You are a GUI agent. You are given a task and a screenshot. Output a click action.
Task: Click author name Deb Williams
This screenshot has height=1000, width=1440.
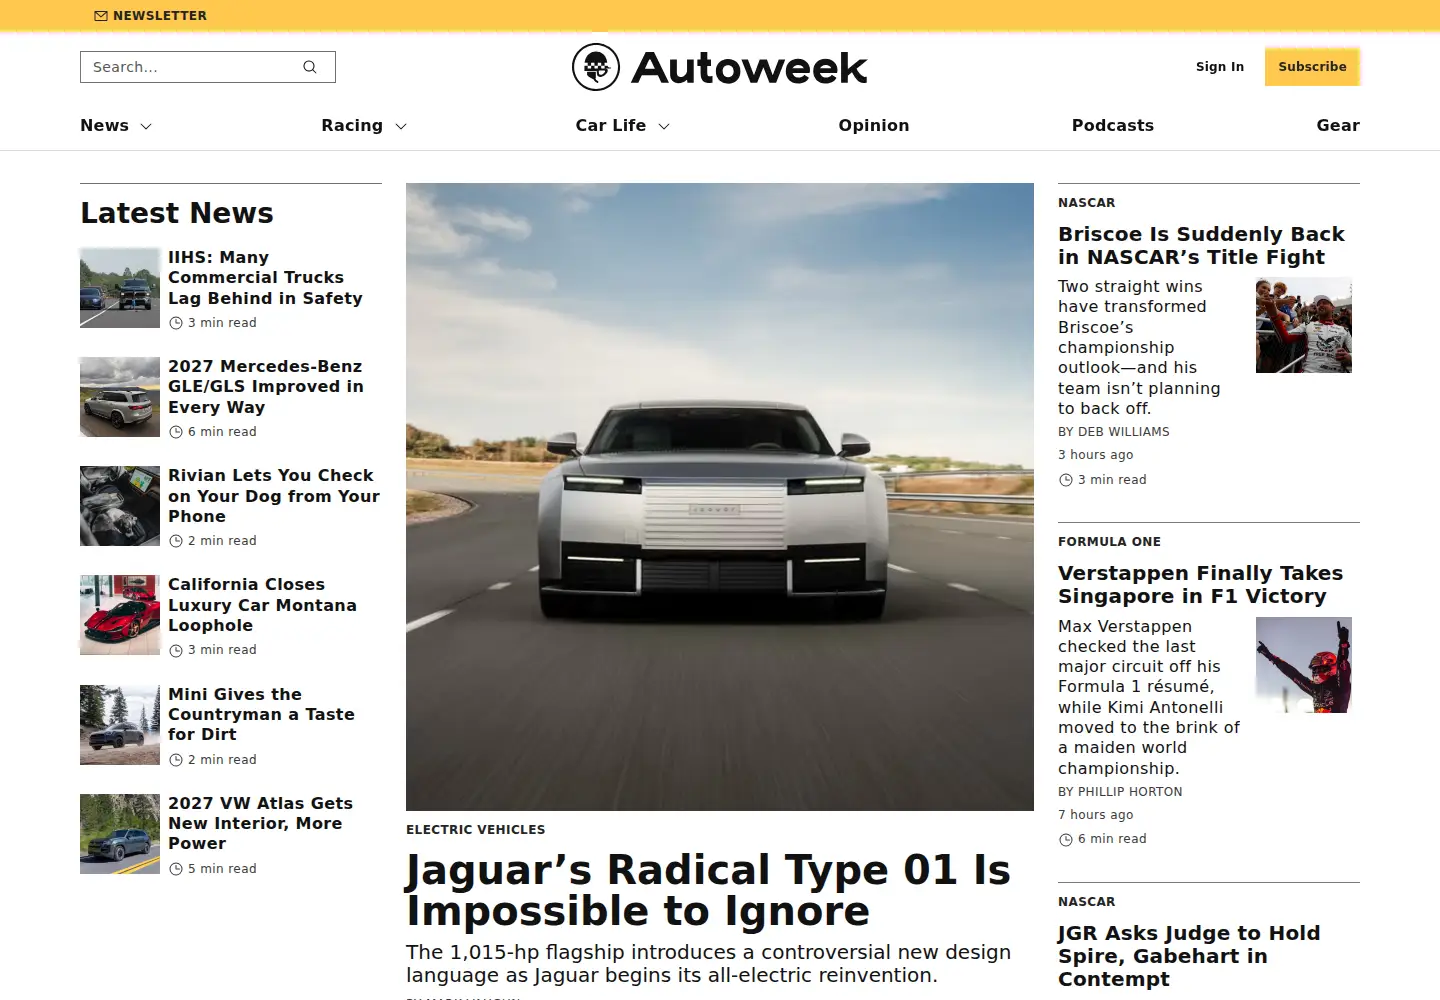pyautogui.click(x=1124, y=432)
